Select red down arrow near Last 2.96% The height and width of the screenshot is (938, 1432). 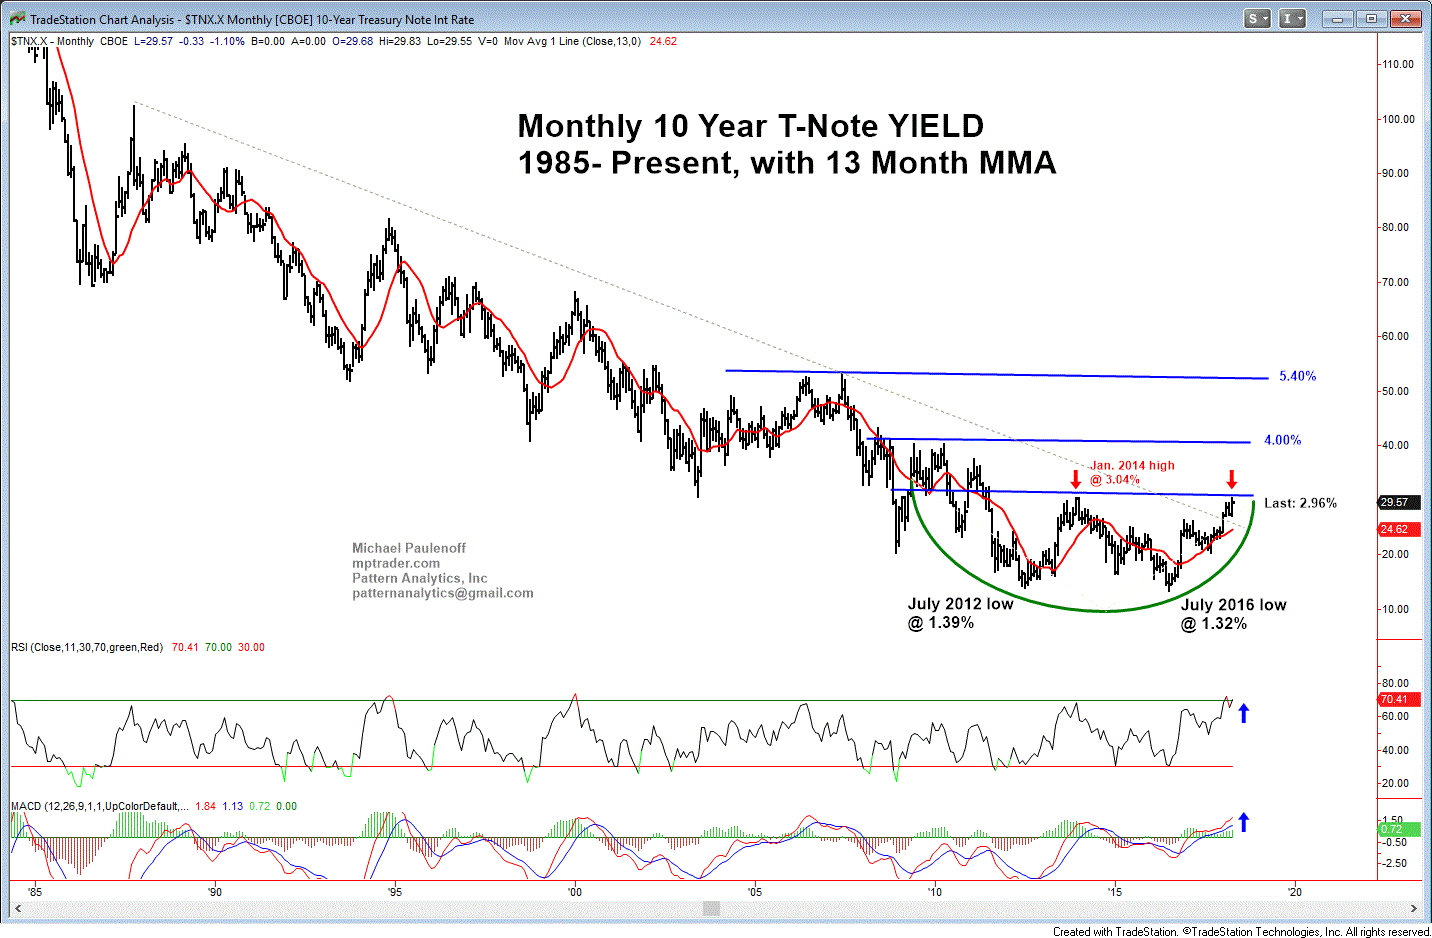[1232, 479]
